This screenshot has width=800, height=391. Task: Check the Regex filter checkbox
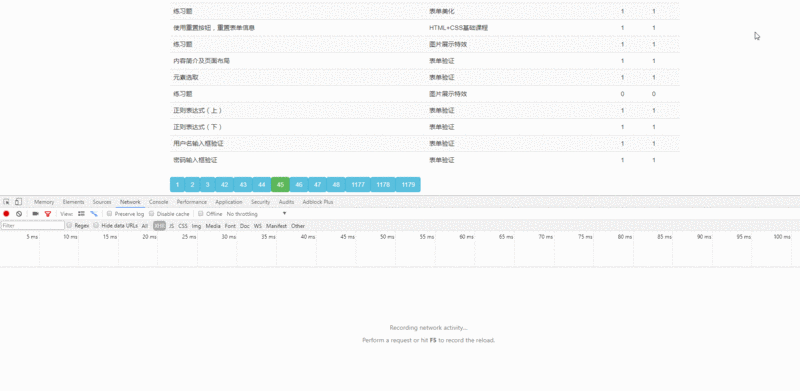coord(69,225)
